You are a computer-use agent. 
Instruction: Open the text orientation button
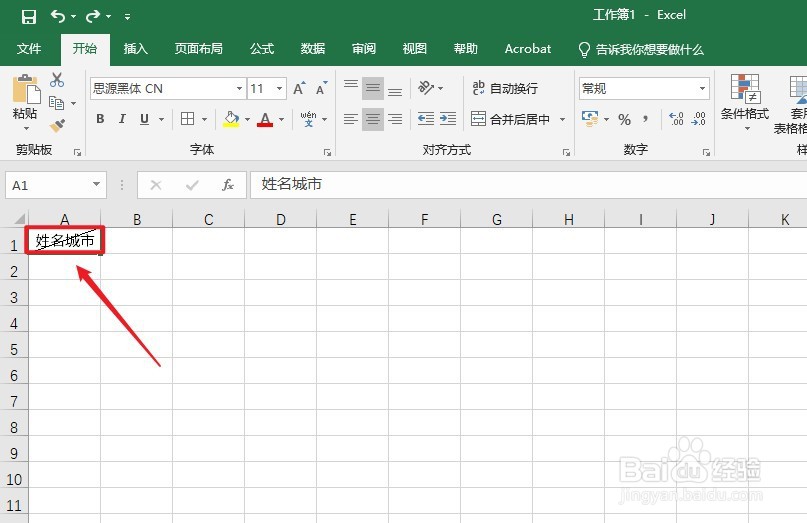point(427,88)
